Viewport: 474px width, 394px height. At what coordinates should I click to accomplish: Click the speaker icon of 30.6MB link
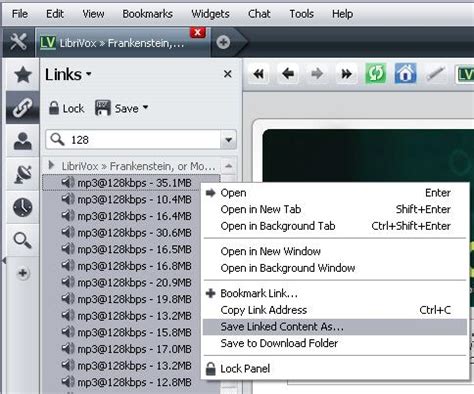[68, 232]
